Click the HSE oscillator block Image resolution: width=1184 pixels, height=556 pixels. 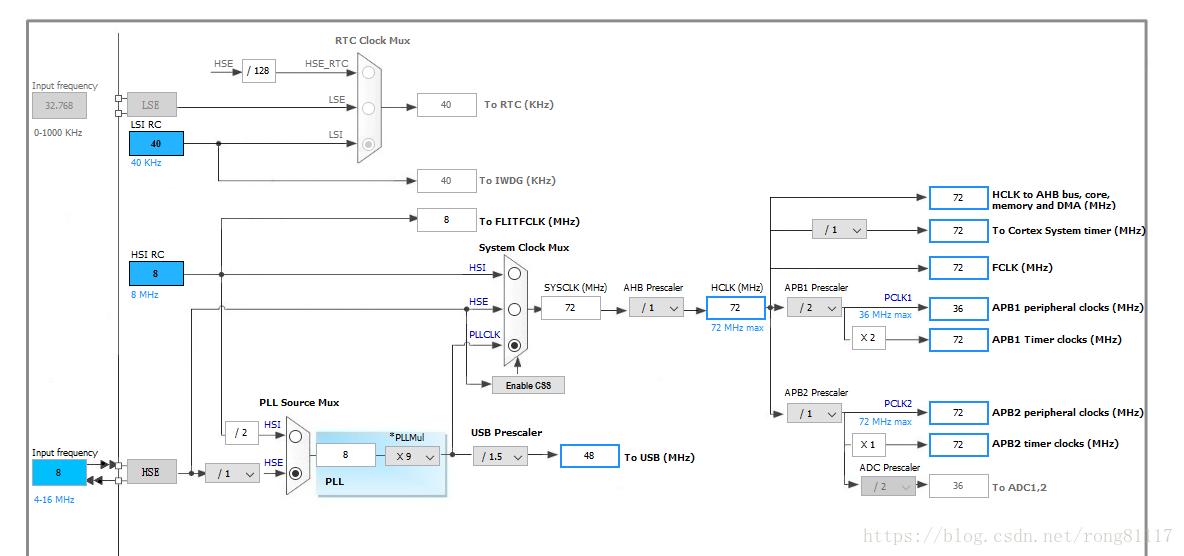(x=152, y=471)
